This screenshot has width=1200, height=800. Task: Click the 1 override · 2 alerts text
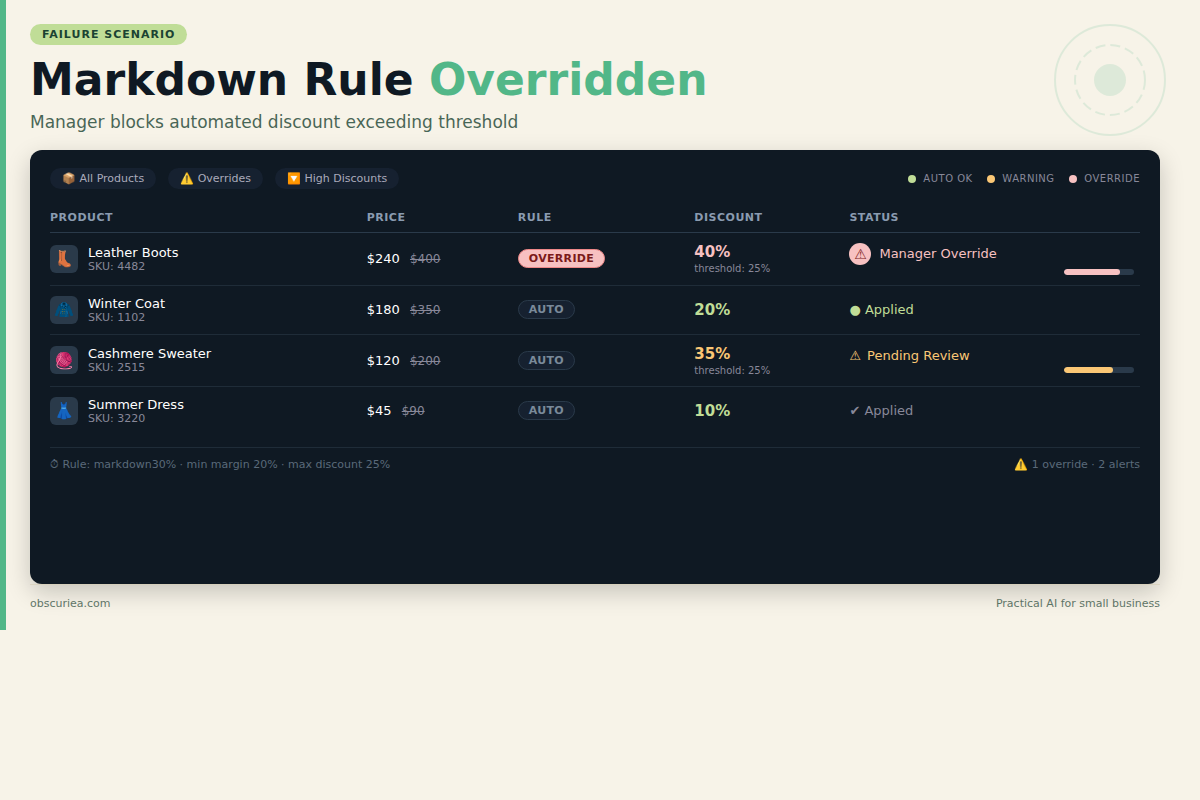point(1086,464)
